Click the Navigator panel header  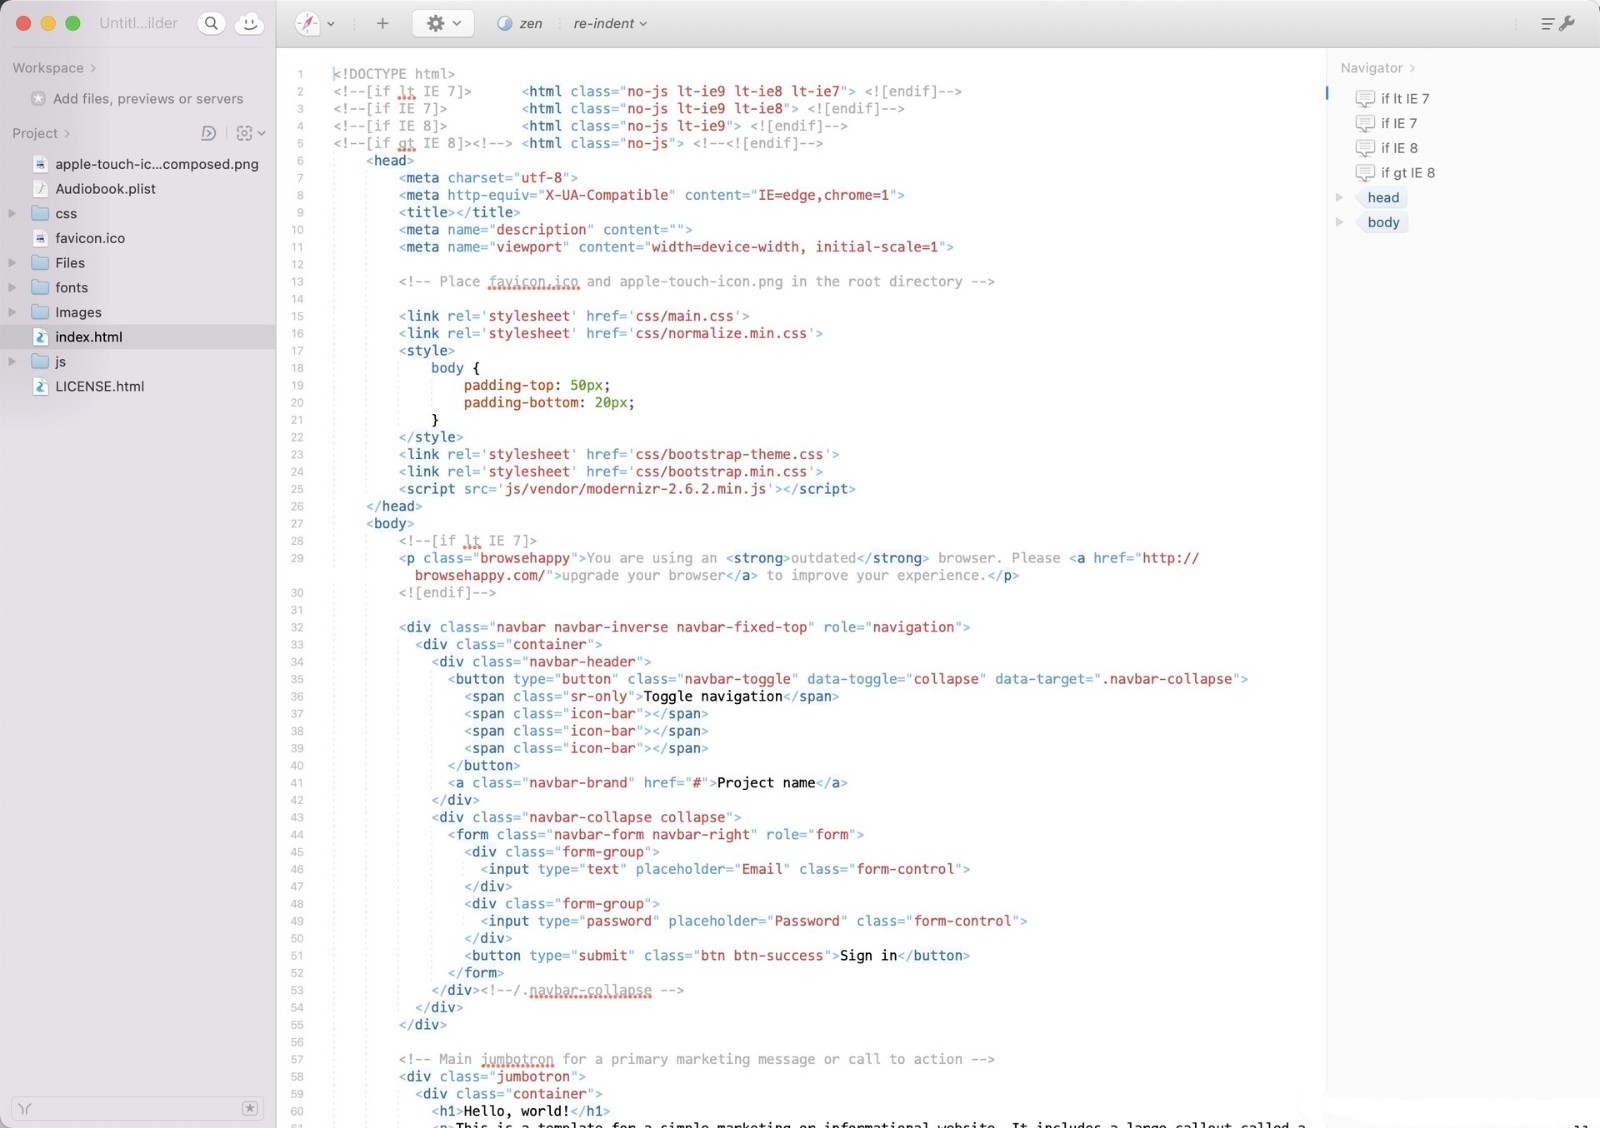pos(1377,68)
